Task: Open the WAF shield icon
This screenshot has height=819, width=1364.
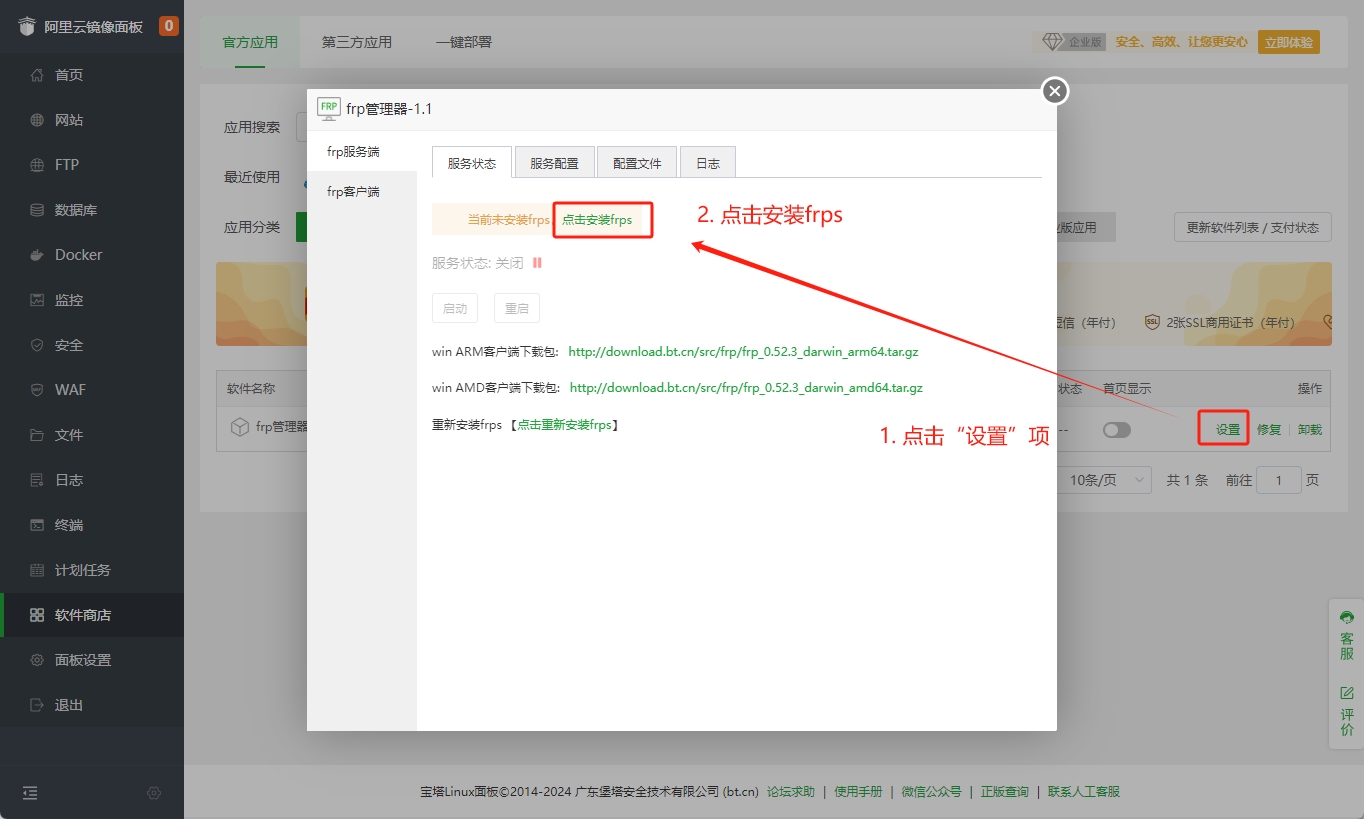Action: 37,390
